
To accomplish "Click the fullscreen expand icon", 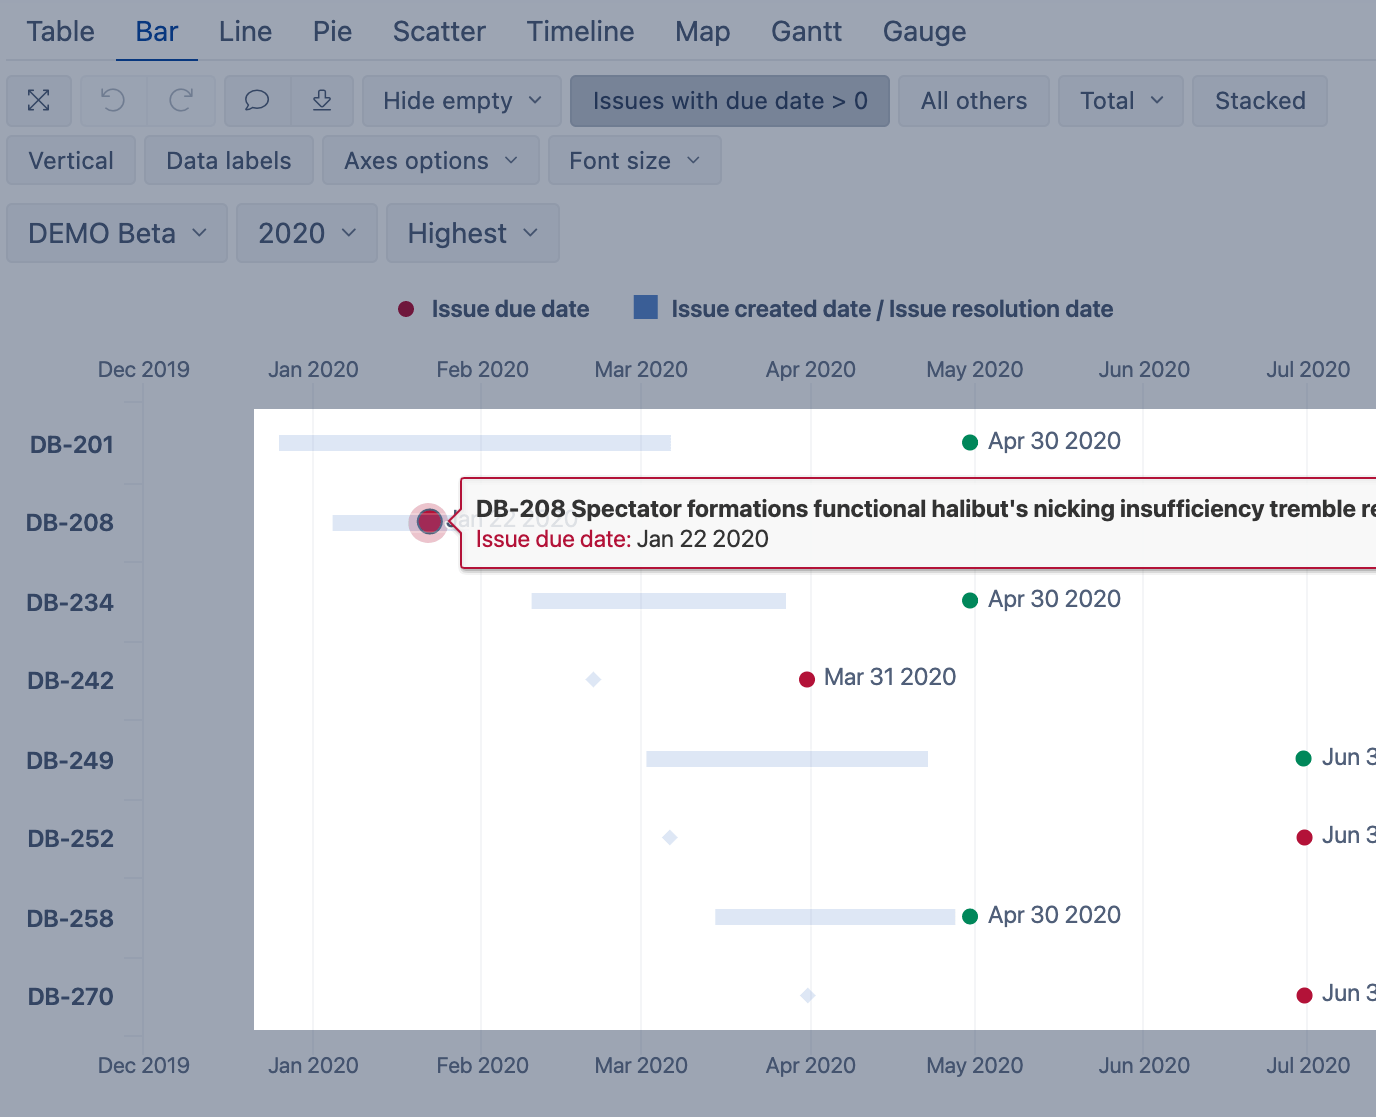I will coord(39,101).
